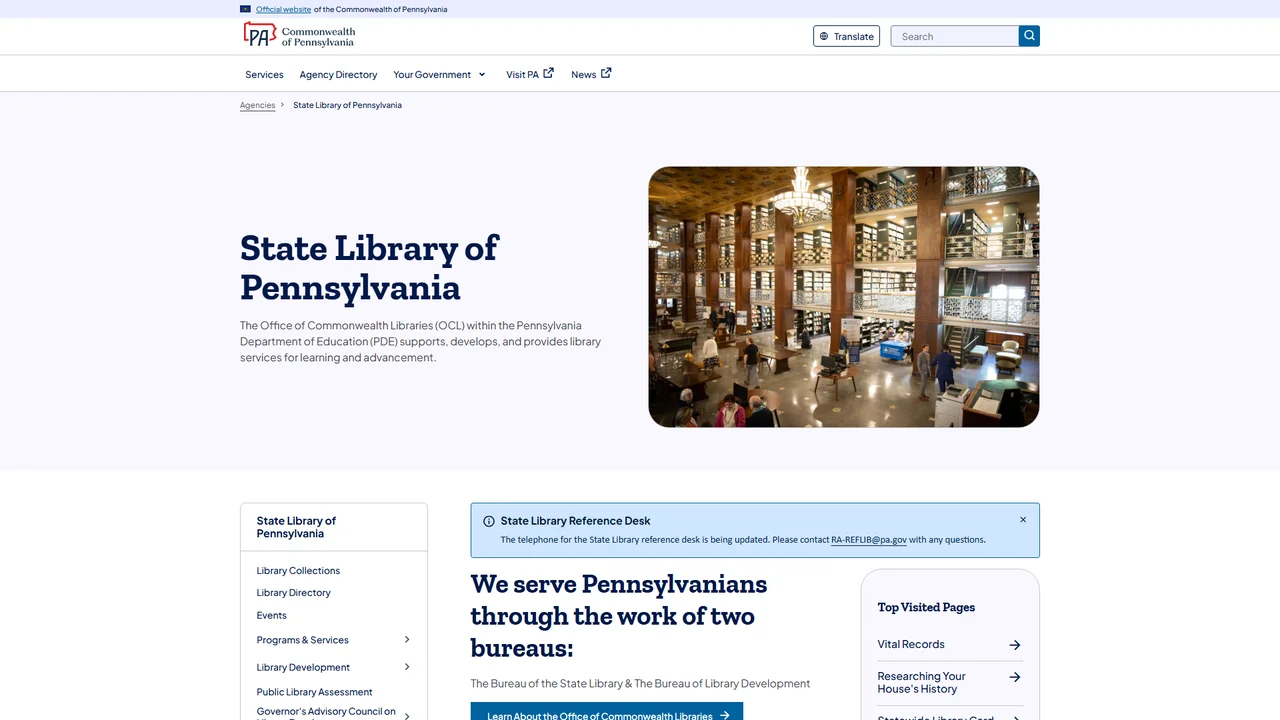Open the Services menu item
Screen dimensions: 1280x720
point(264,74)
